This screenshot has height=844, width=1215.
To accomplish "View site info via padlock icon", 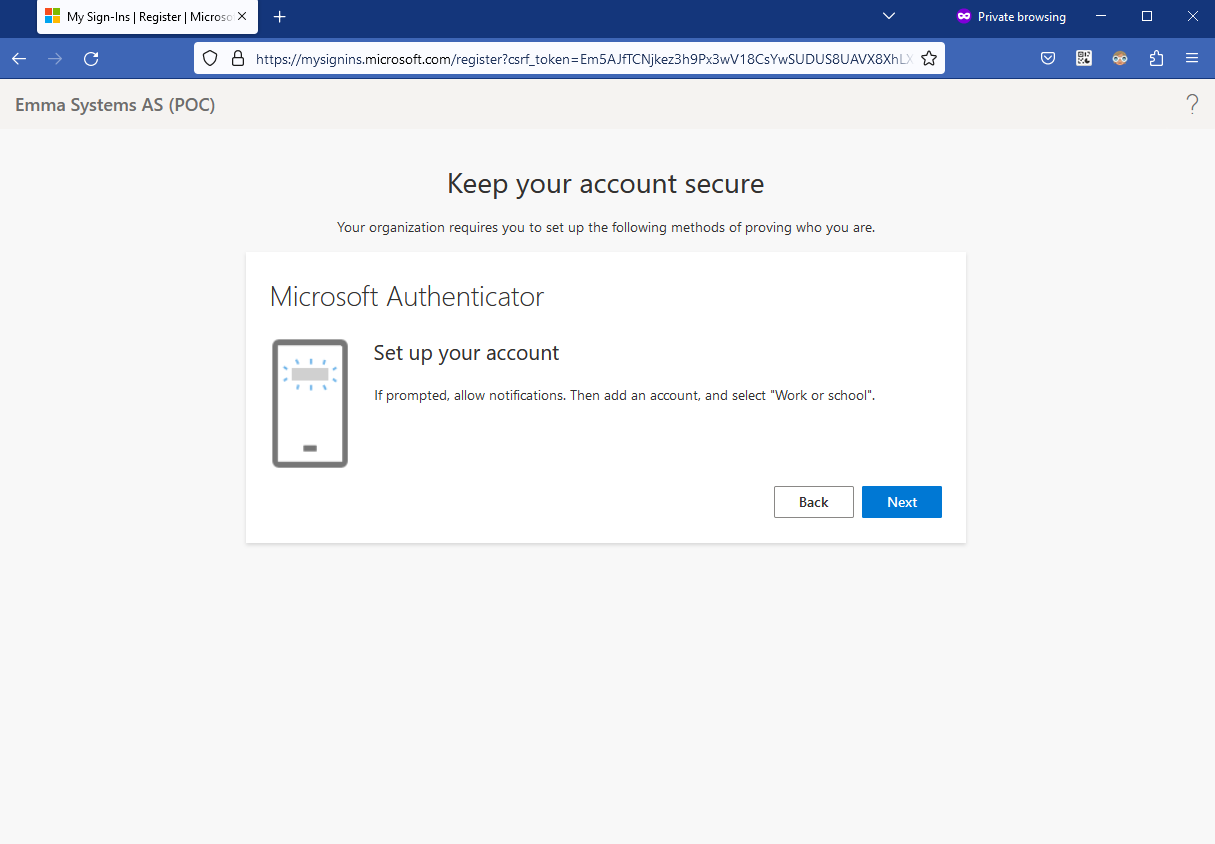I will [x=237, y=58].
